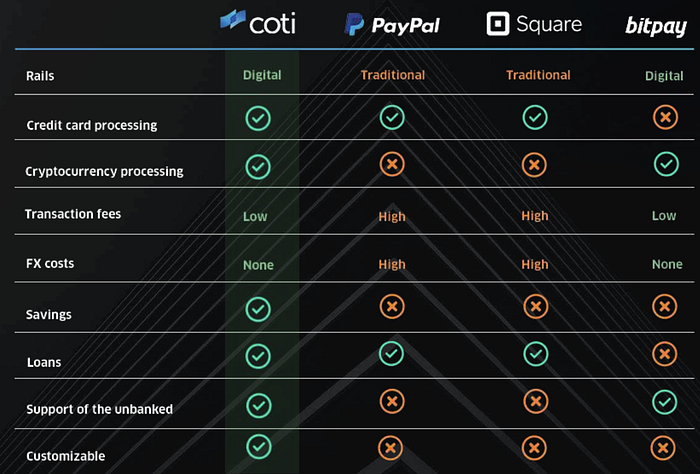Click COTI's Digital rails value
The height and width of the screenshot is (474, 700).
pos(262,75)
